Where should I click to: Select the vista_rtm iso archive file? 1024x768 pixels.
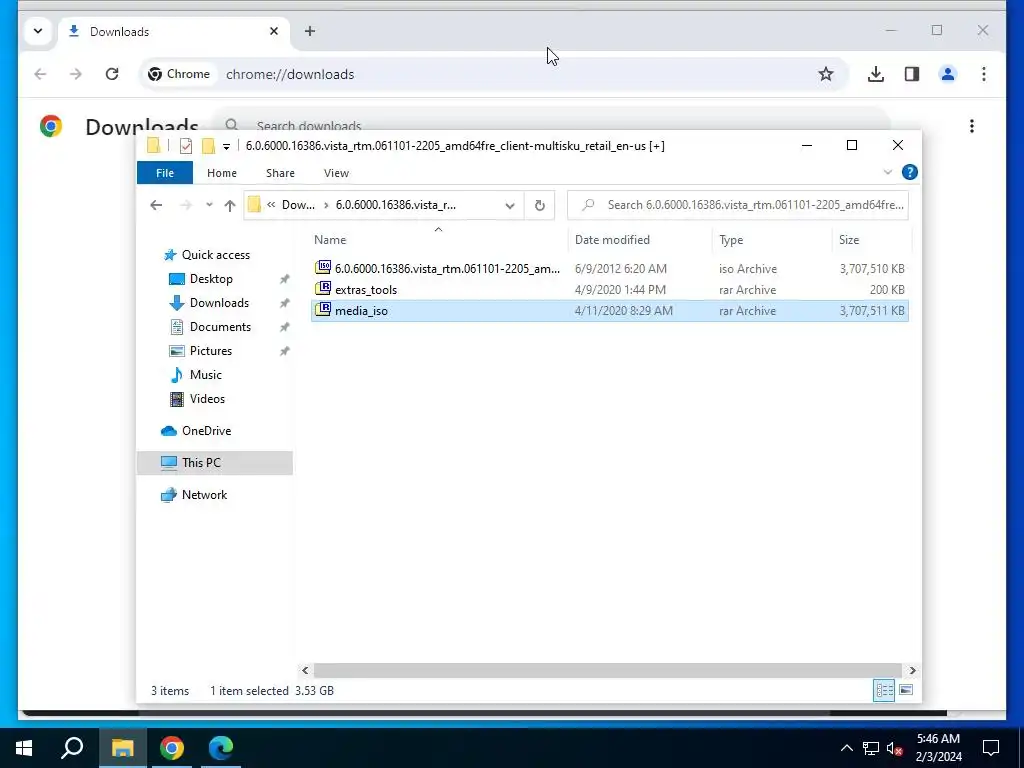coord(610,268)
